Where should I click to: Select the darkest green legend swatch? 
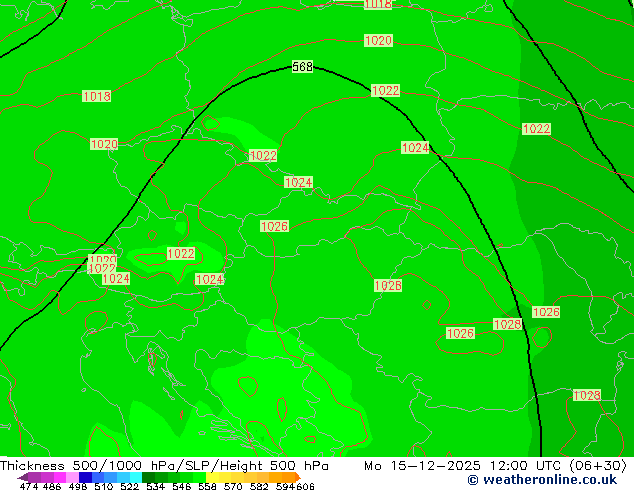[x=148, y=477]
